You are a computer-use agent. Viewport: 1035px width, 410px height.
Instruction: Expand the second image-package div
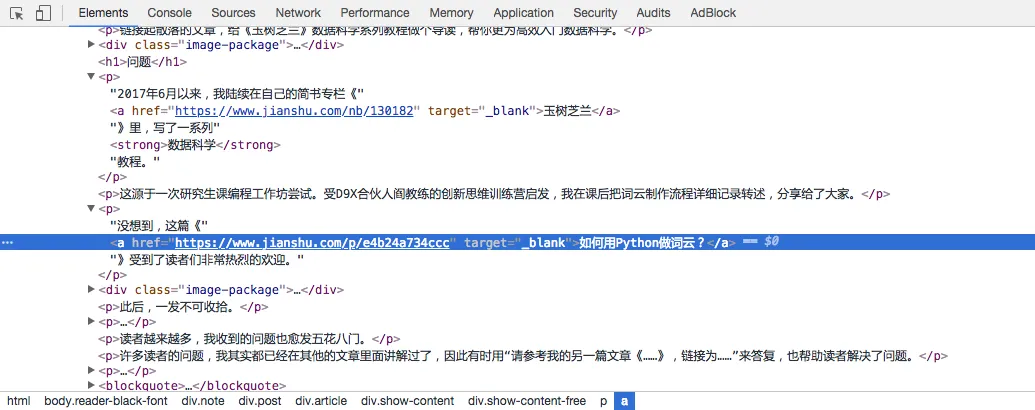coord(91,290)
